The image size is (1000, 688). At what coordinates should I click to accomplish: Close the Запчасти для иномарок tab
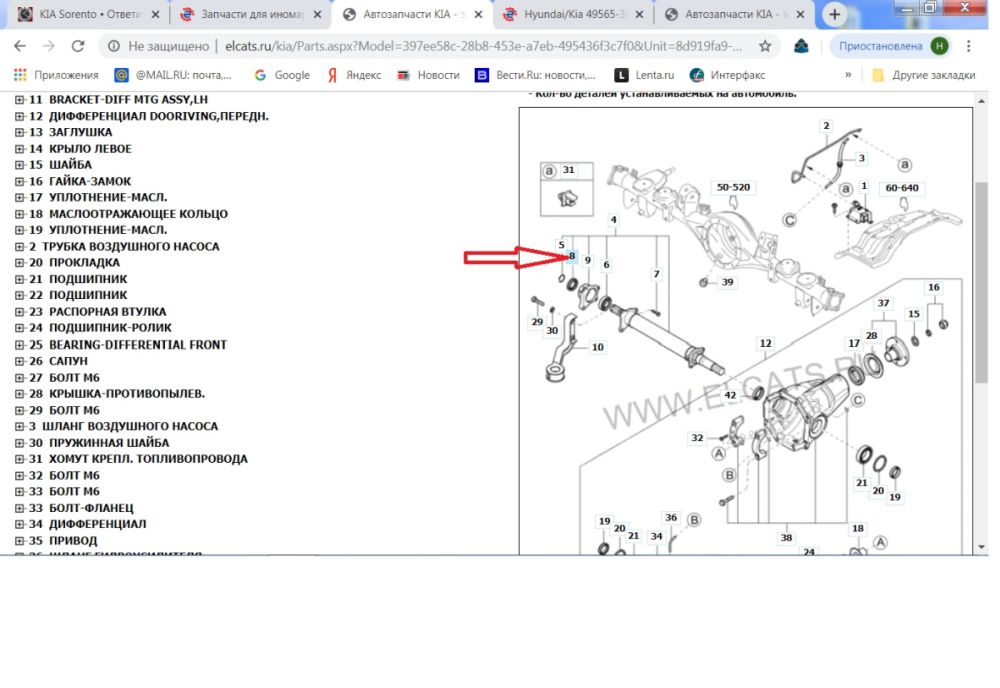click(x=316, y=15)
